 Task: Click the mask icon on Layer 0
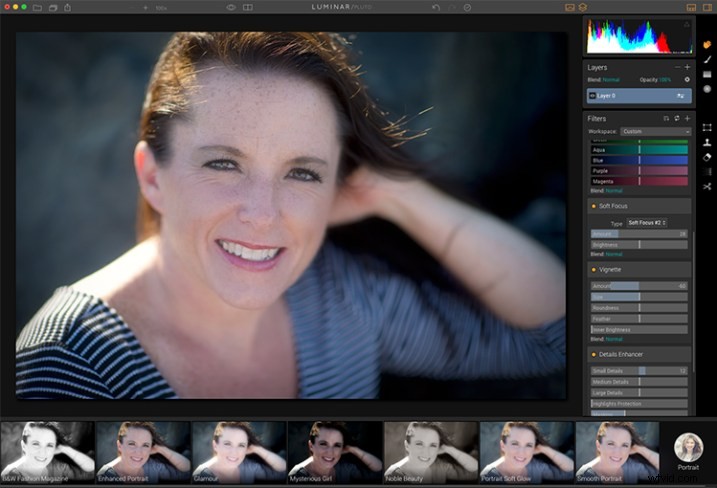(x=680, y=96)
